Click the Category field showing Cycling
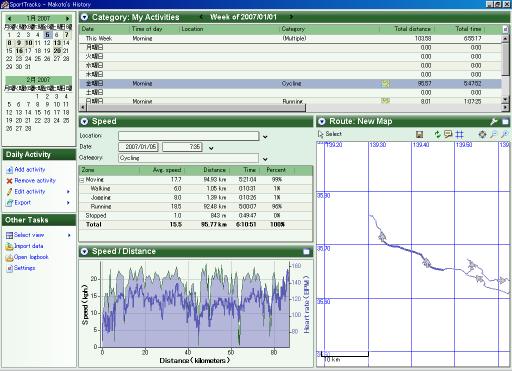The height and width of the screenshot is (371, 512). [x=188, y=158]
